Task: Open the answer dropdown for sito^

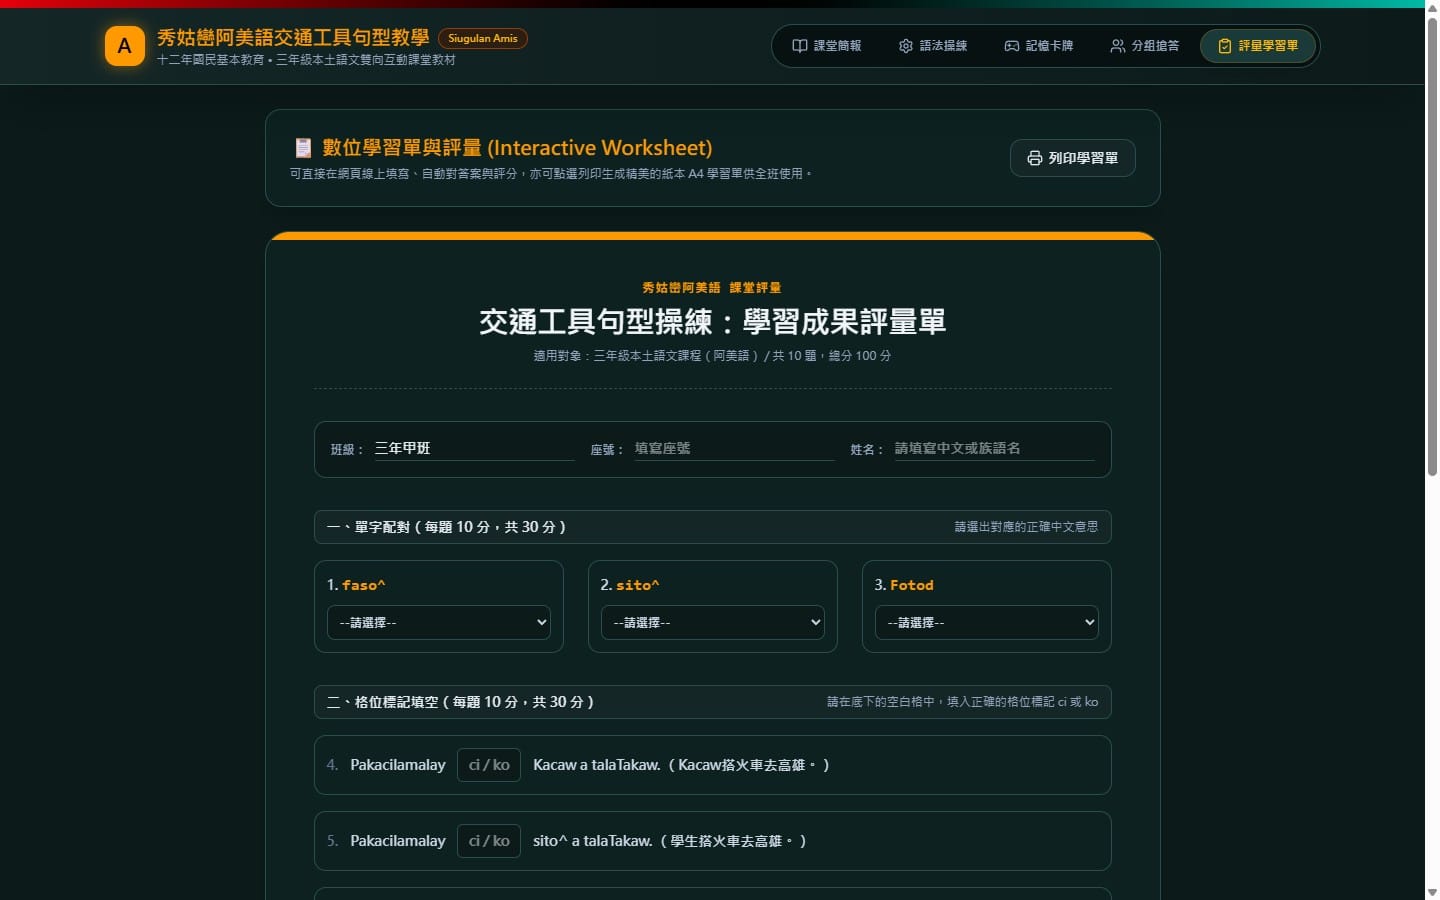Action: 713,622
